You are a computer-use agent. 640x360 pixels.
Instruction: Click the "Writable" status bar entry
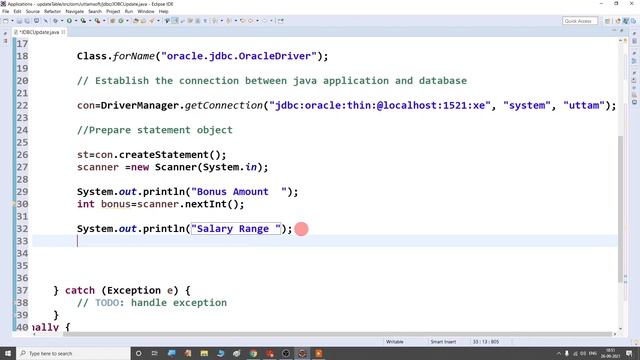[x=394, y=342]
